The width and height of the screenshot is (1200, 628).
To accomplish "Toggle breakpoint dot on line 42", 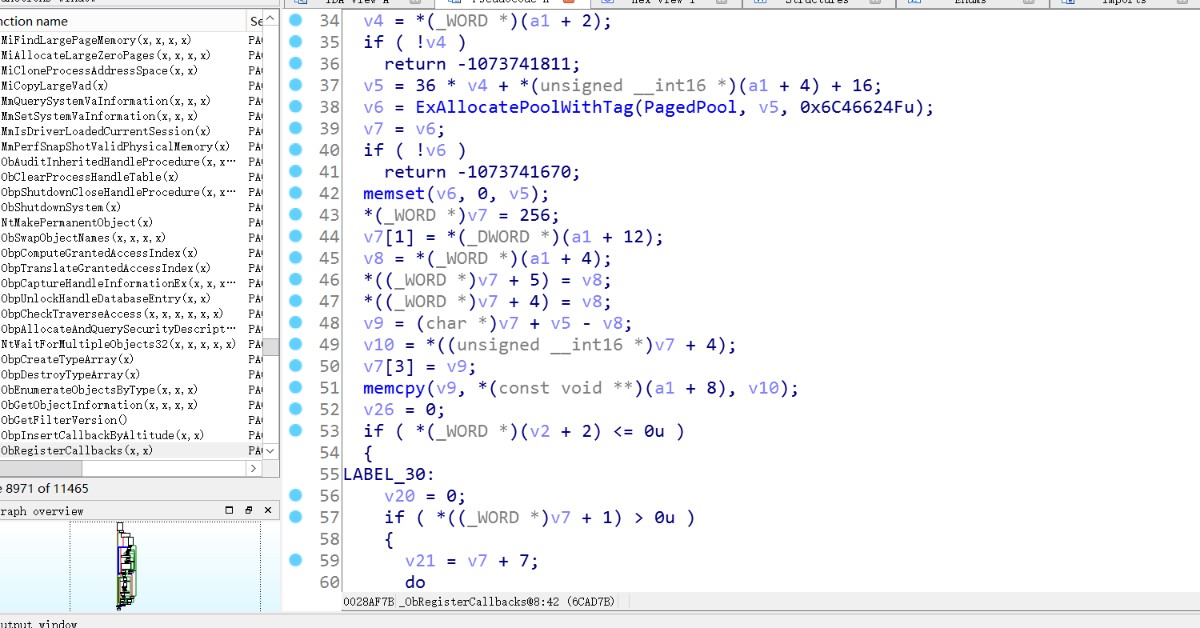I will (x=296, y=192).
